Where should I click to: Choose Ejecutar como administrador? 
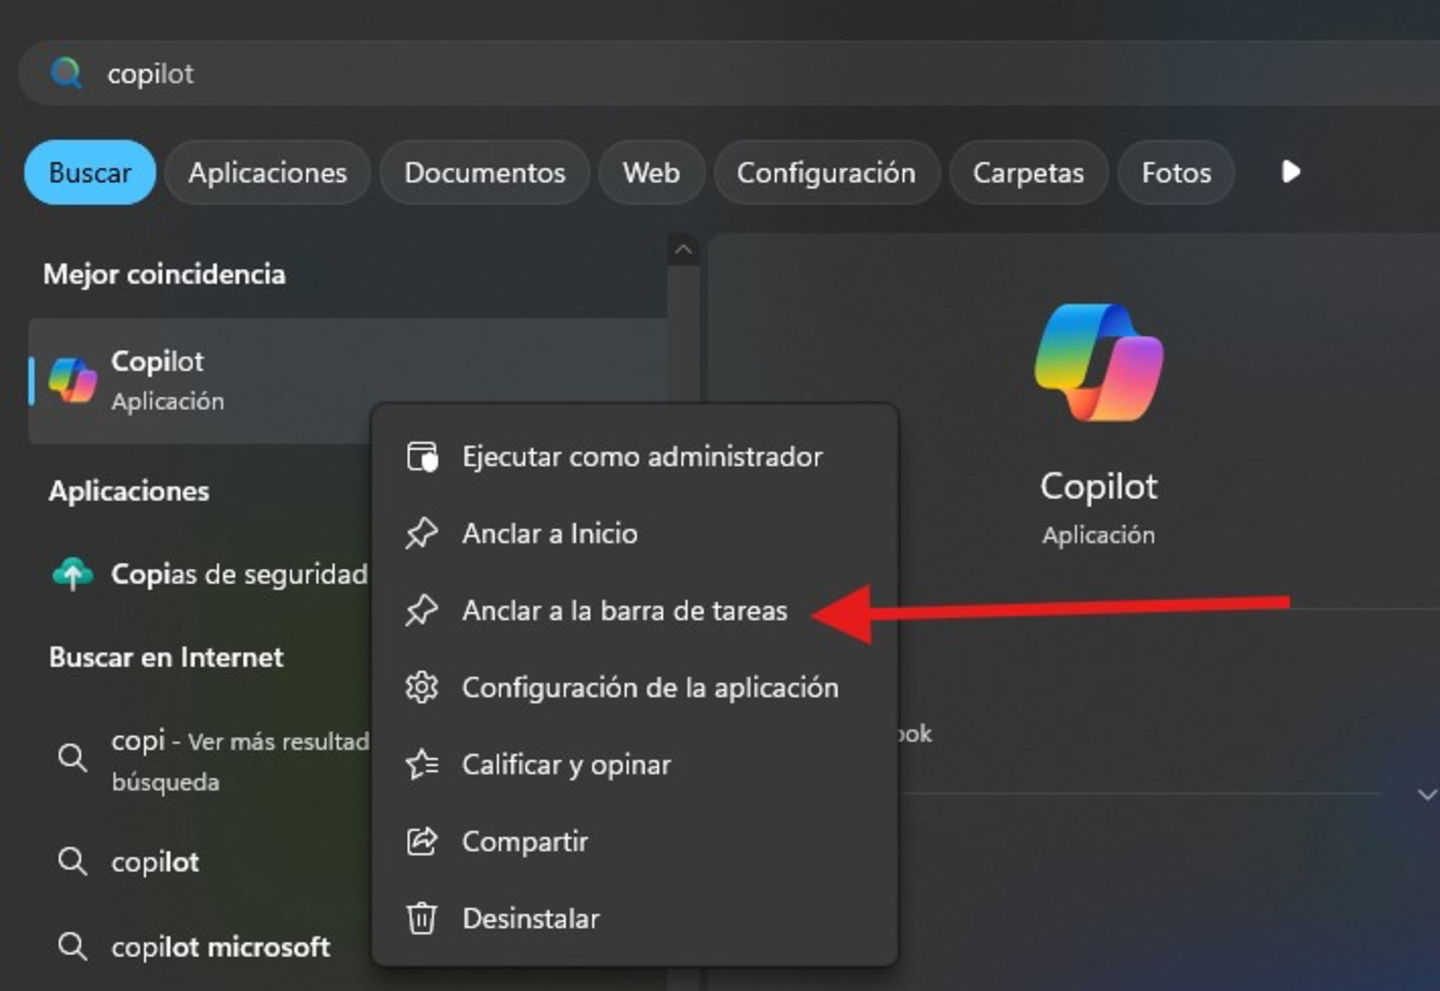(634, 457)
